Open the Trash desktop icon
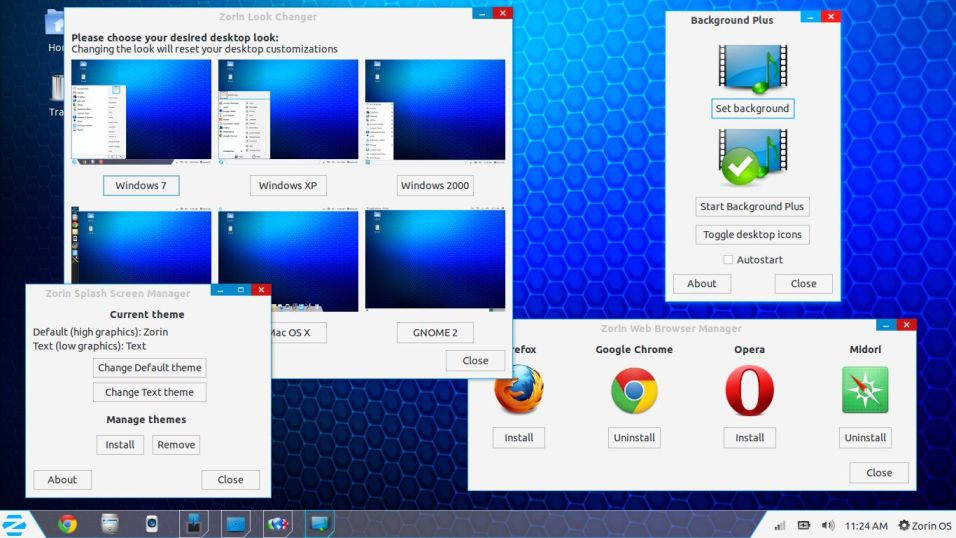Screen dimensions: 956x538 tap(56, 96)
